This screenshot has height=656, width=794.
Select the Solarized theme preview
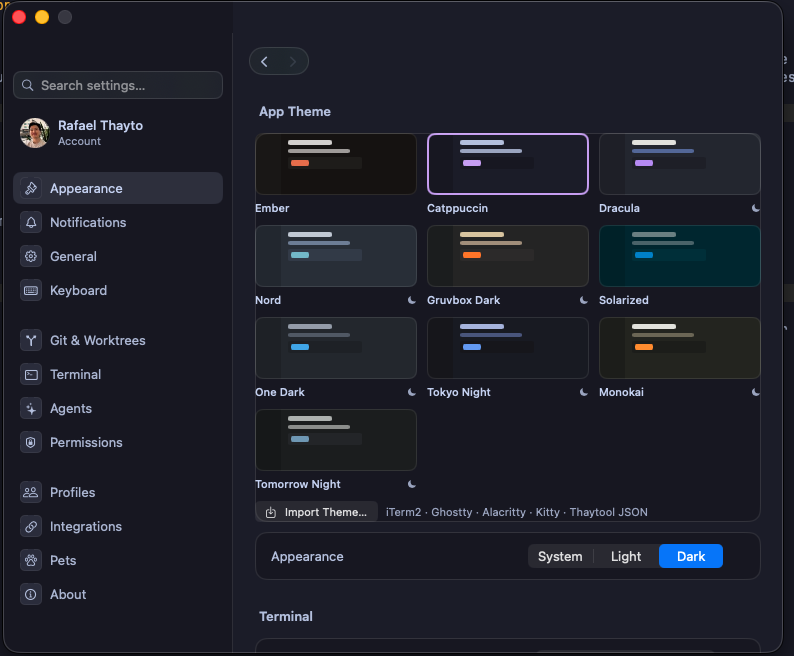click(x=680, y=256)
